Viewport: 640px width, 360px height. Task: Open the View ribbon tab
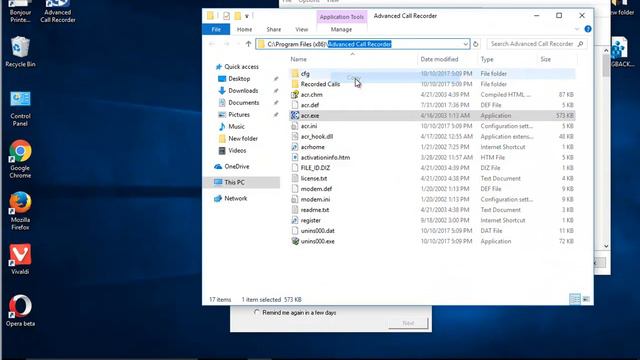(x=302, y=29)
